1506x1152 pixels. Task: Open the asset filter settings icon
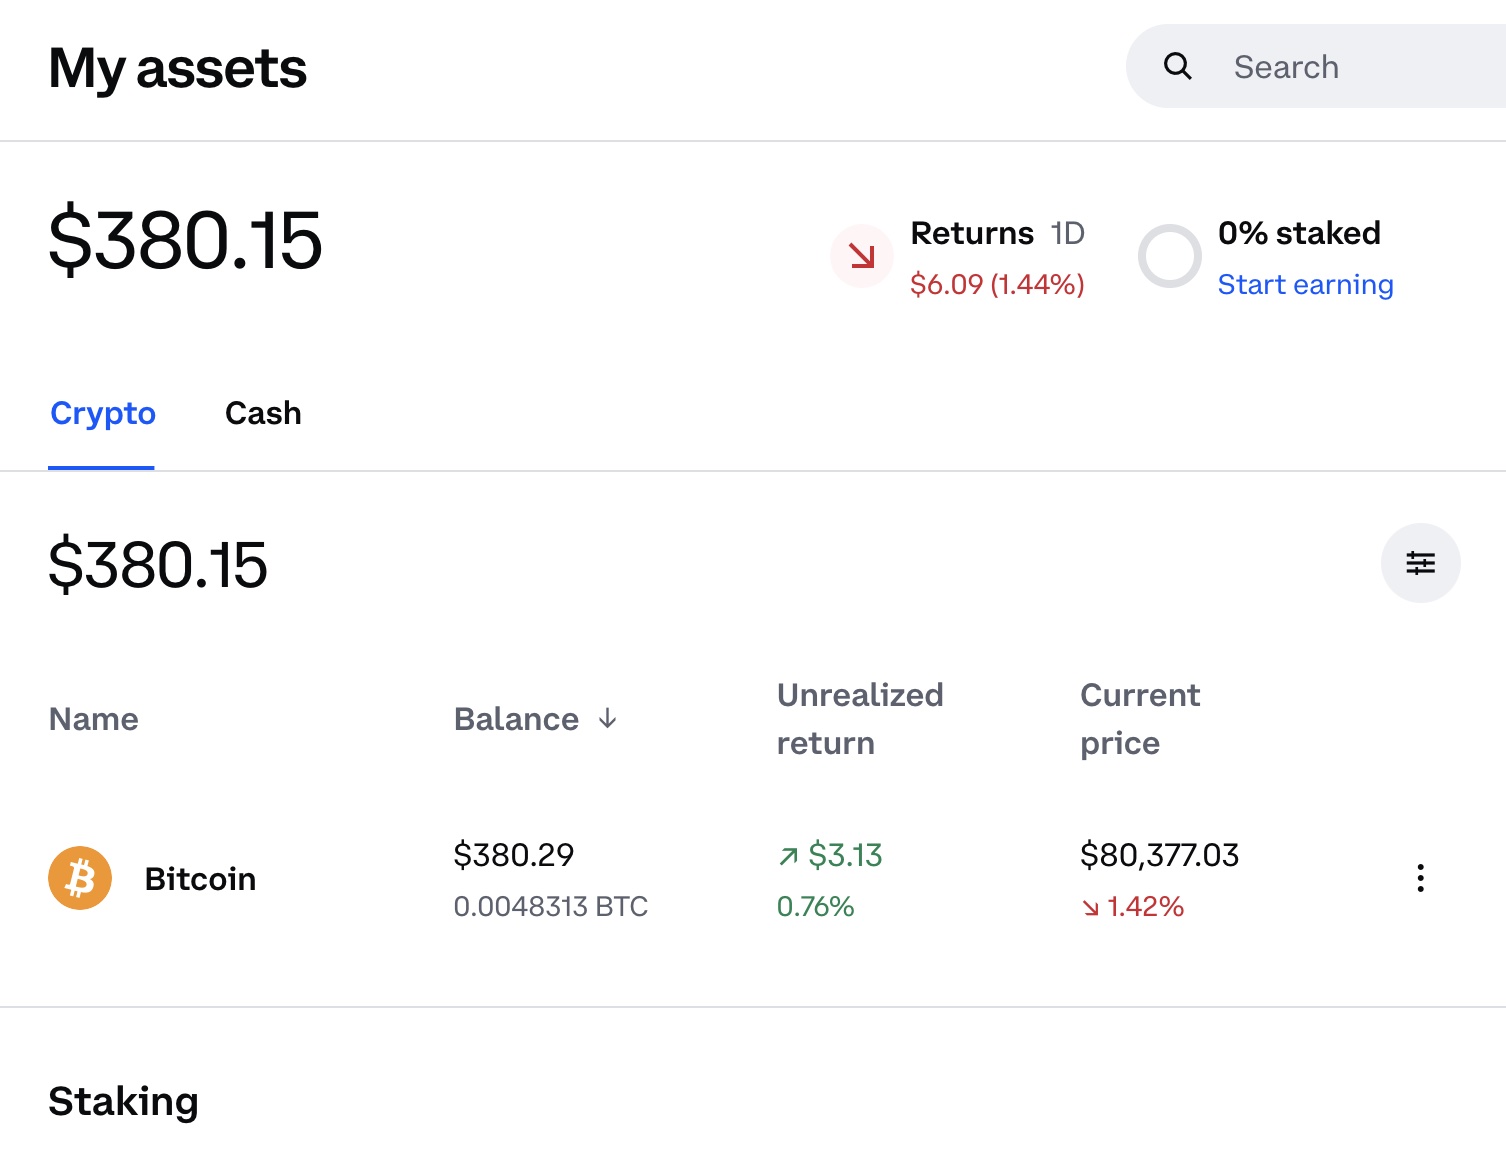point(1419,563)
